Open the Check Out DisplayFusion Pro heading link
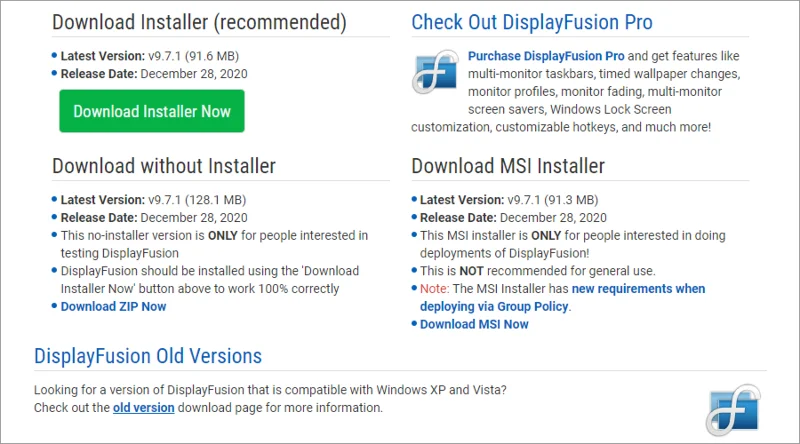 [x=532, y=22]
